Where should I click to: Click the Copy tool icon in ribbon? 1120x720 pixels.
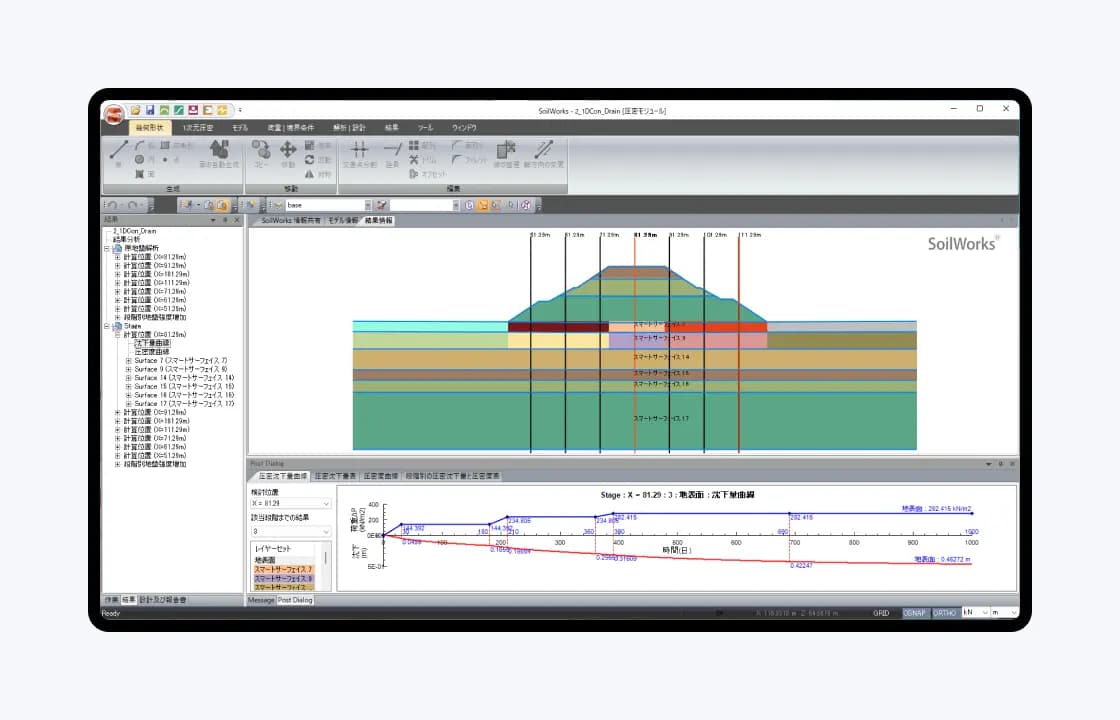[261, 149]
